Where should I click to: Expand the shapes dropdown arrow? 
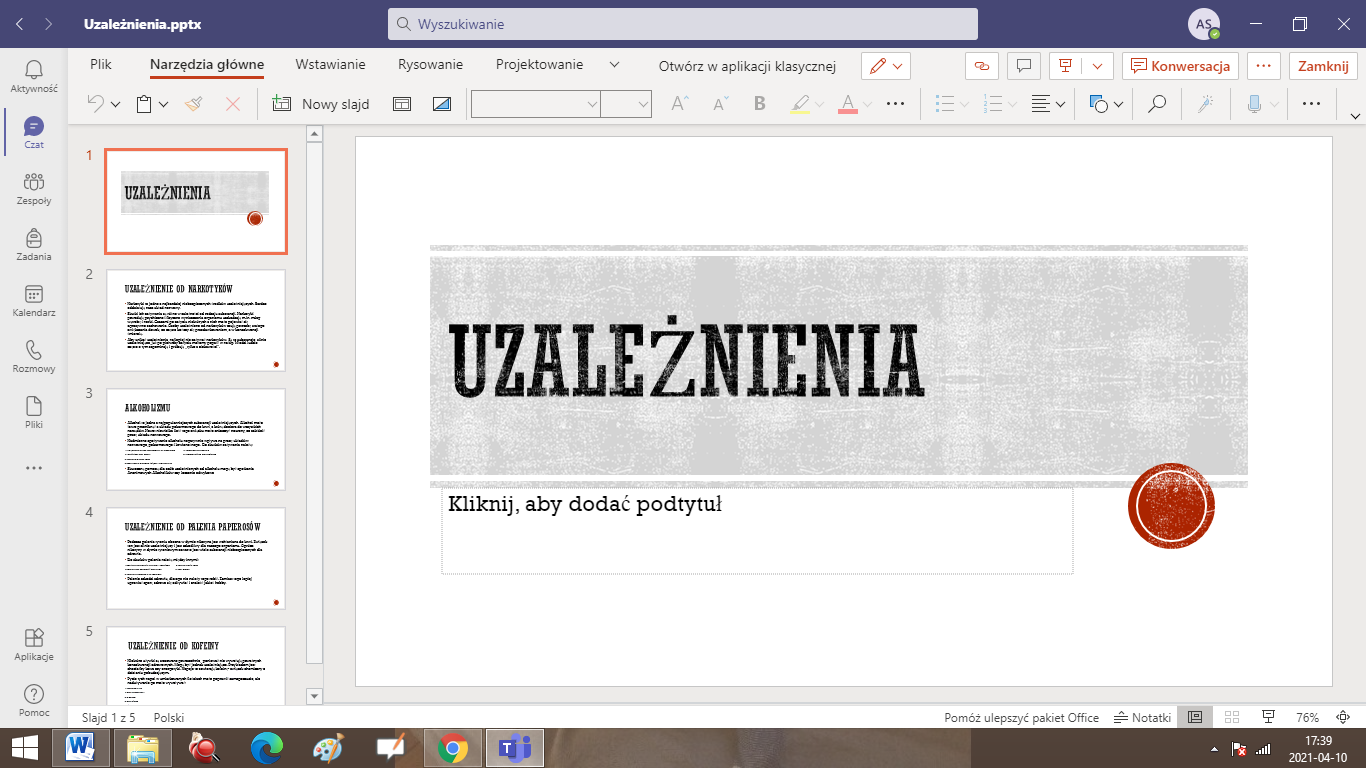click(1118, 104)
